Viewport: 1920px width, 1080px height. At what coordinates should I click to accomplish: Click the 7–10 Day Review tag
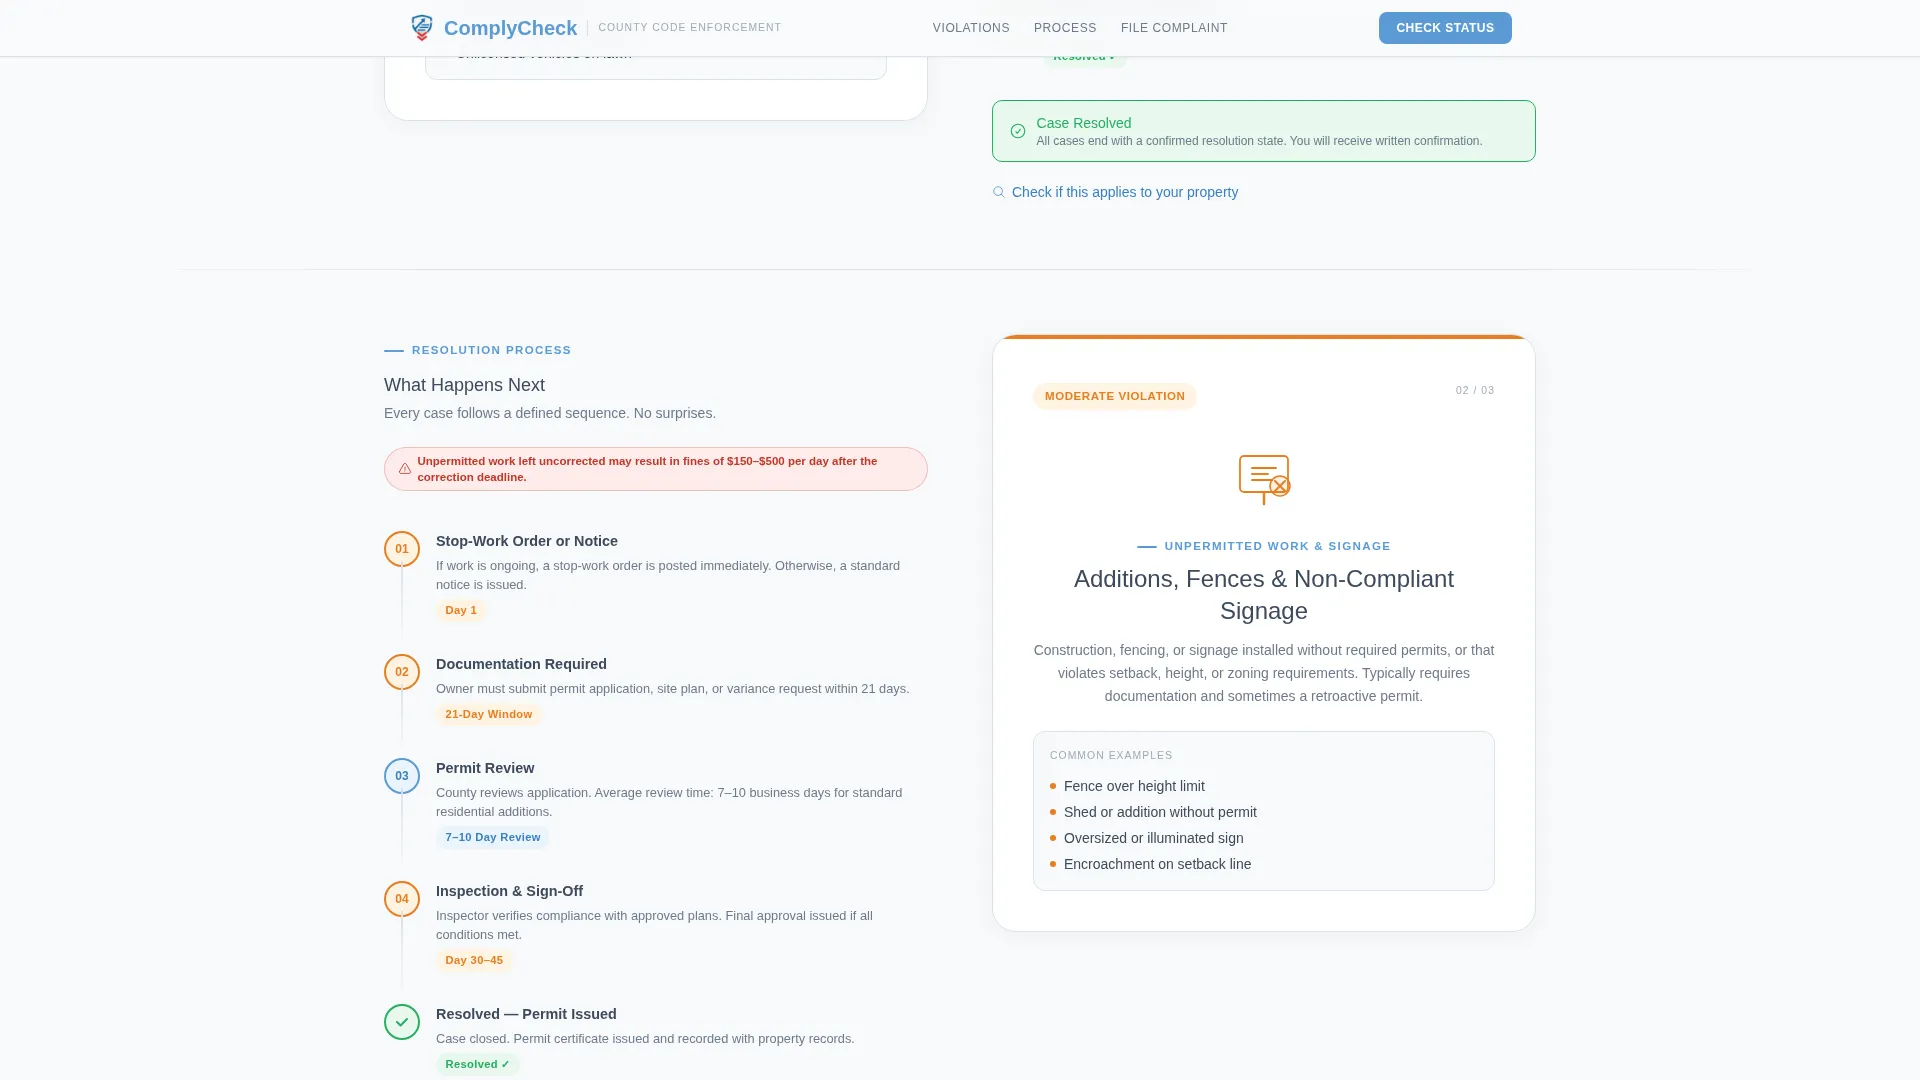[493, 837]
